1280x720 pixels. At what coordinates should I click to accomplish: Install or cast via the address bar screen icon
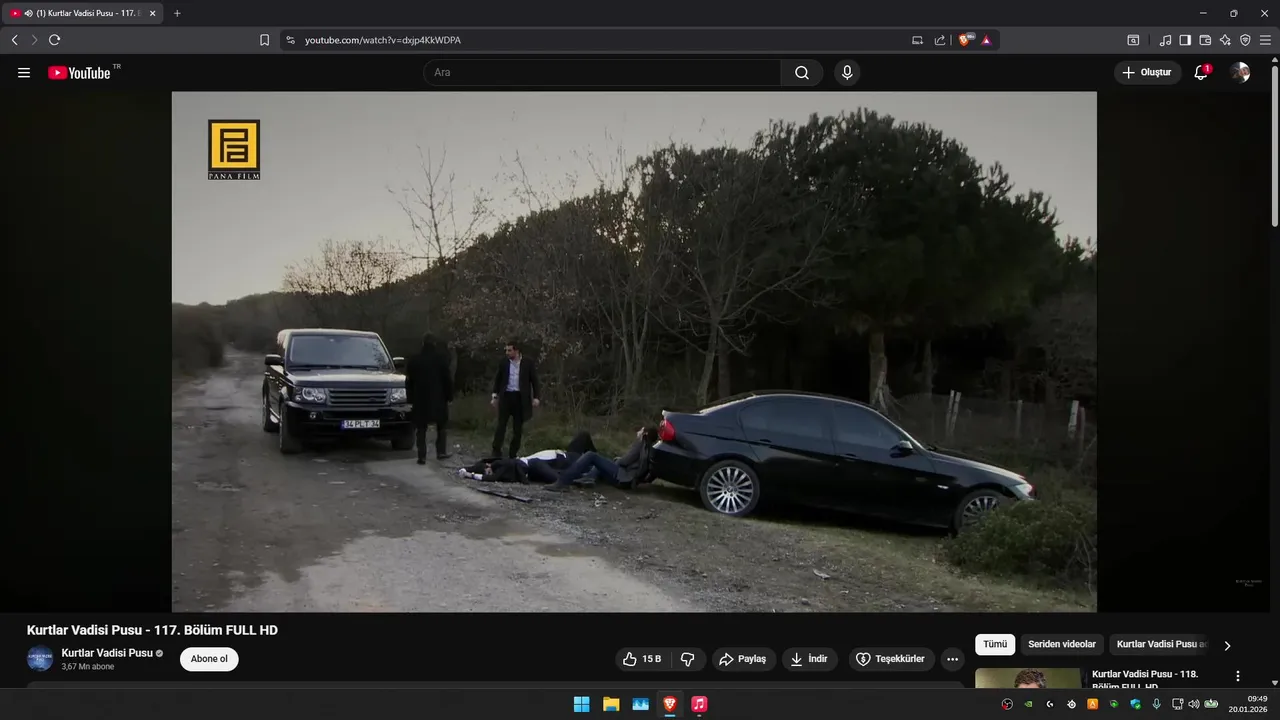coord(918,40)
